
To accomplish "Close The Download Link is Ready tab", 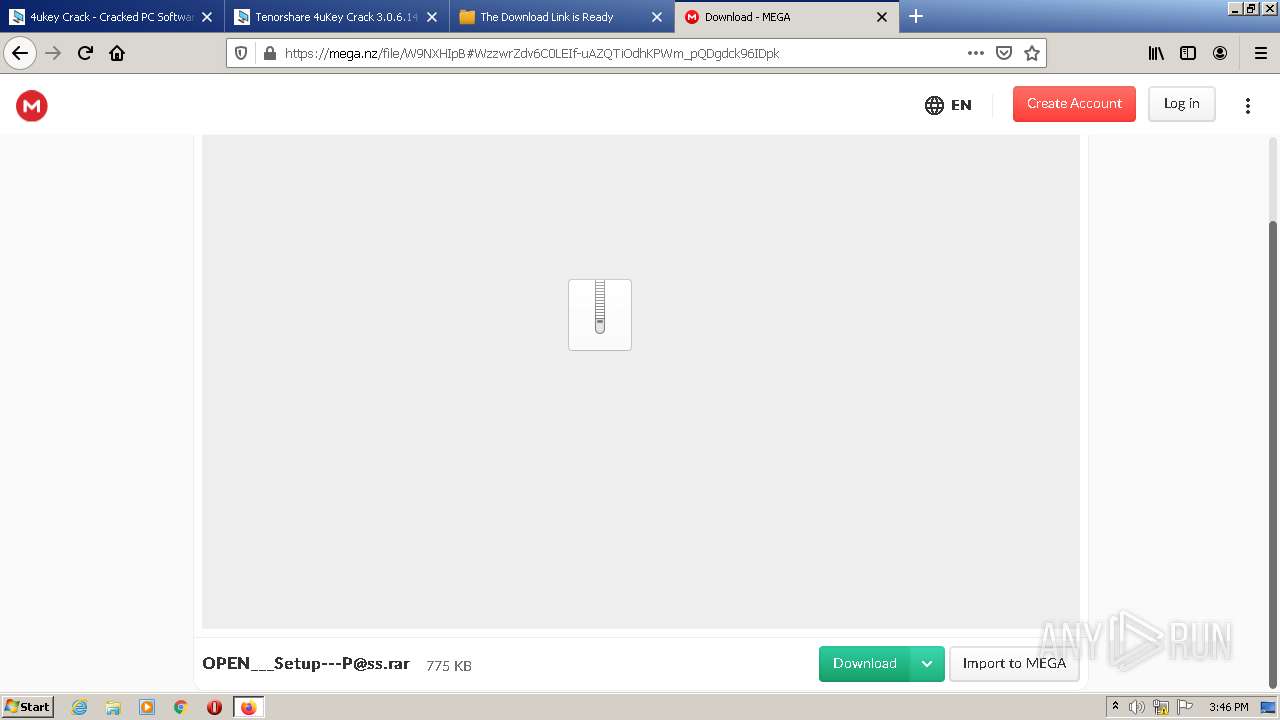I will click(657, 17).
